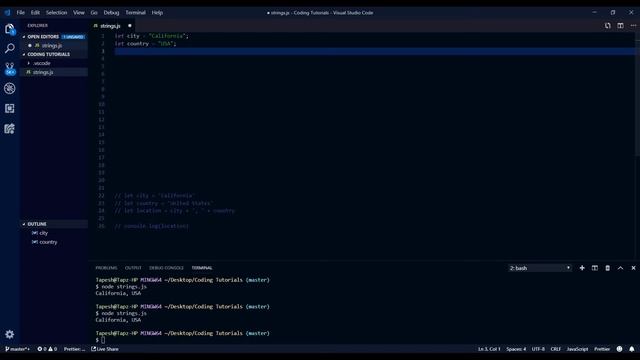This screenshot has height=360, width=640.
Task: Kill the terminal with trash icon
Action: coord(607,268)
